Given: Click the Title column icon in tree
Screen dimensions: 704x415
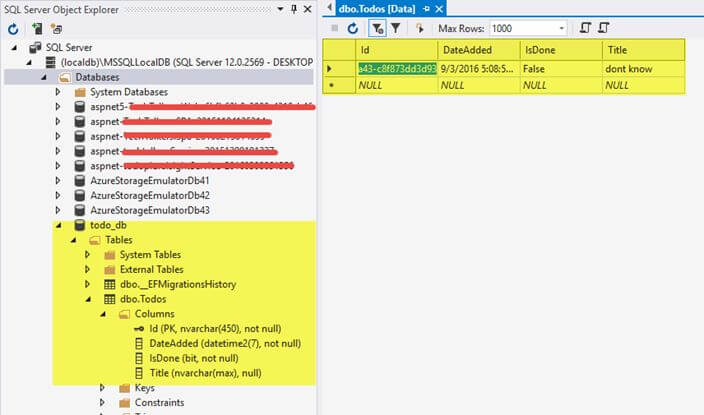Looking at the screenshot, I should (x=139, y=373).
